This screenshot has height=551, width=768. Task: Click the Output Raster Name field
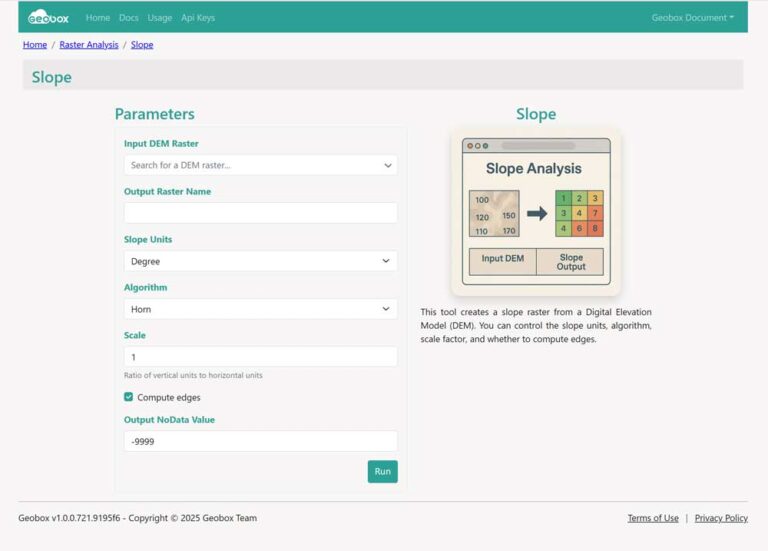(x=260, y=213)
